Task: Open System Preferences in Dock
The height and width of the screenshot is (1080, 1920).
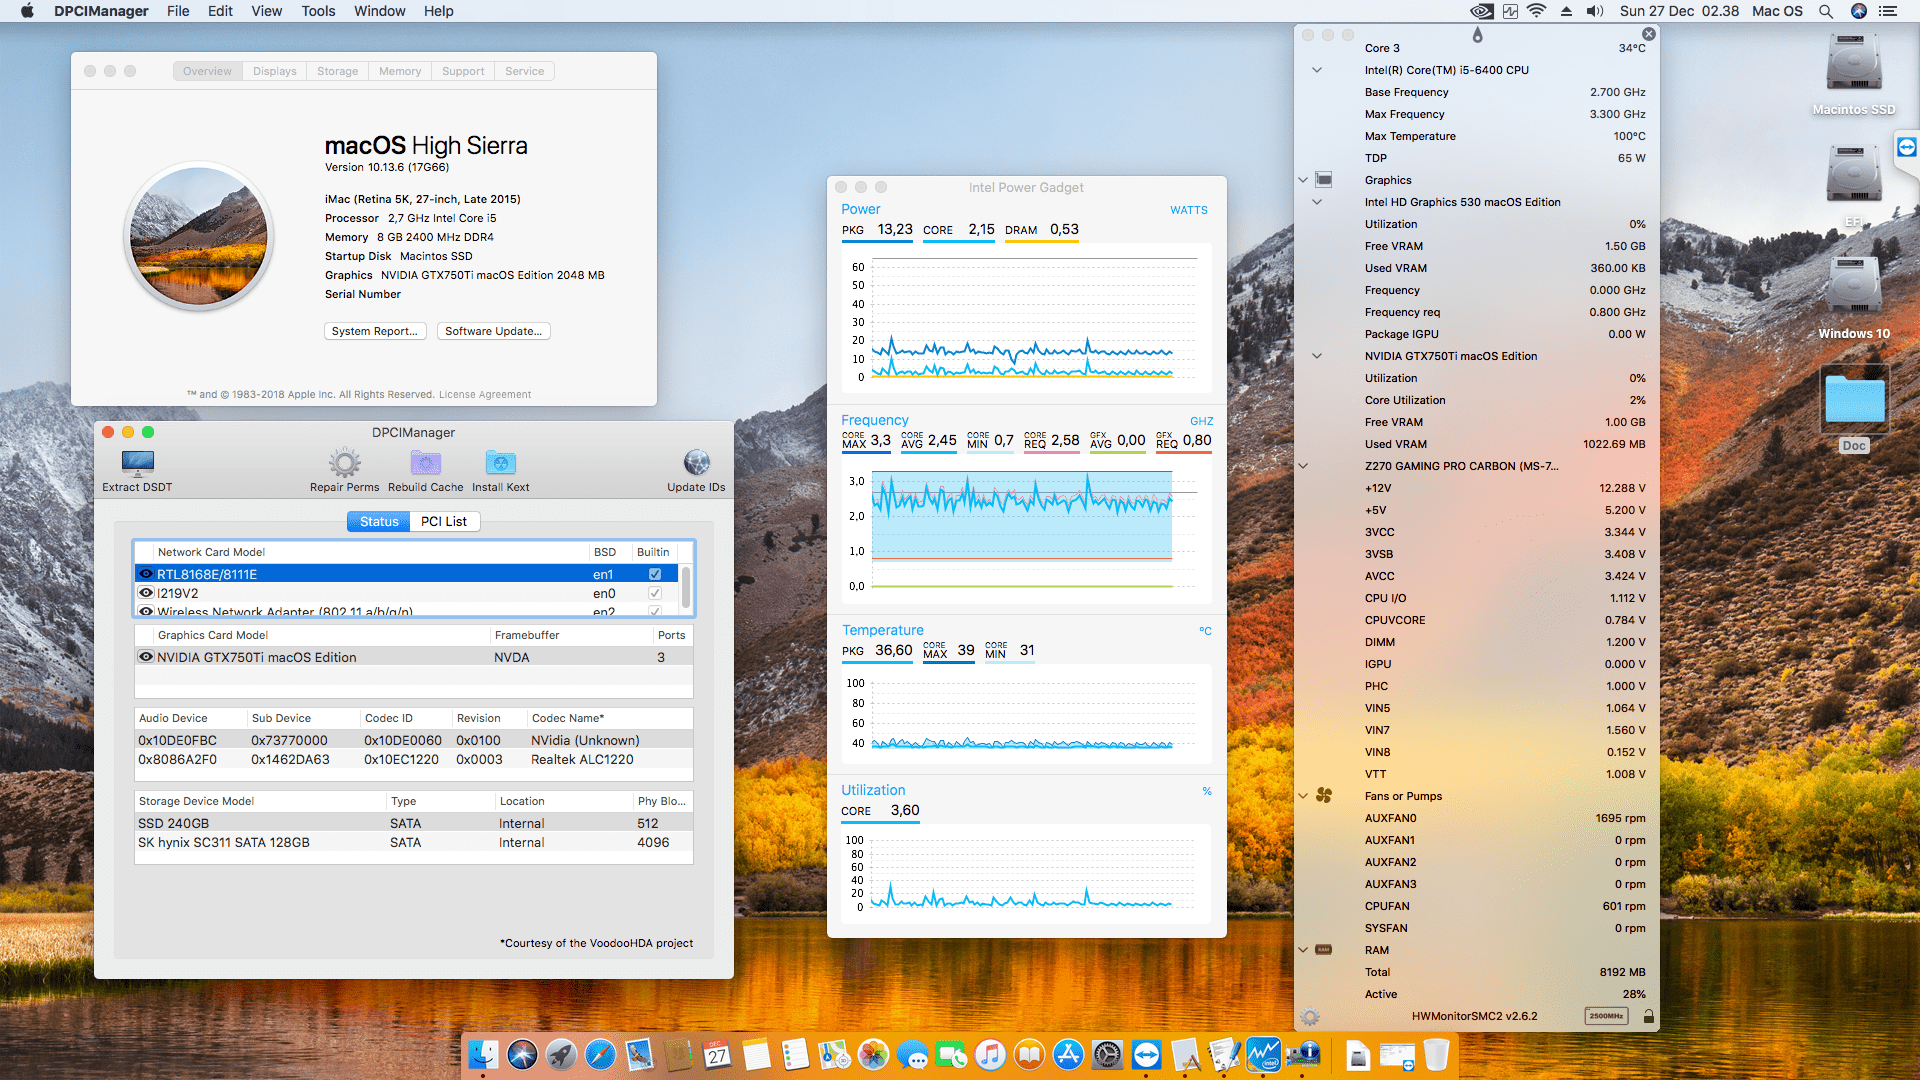Action: coord(1107,1054)
